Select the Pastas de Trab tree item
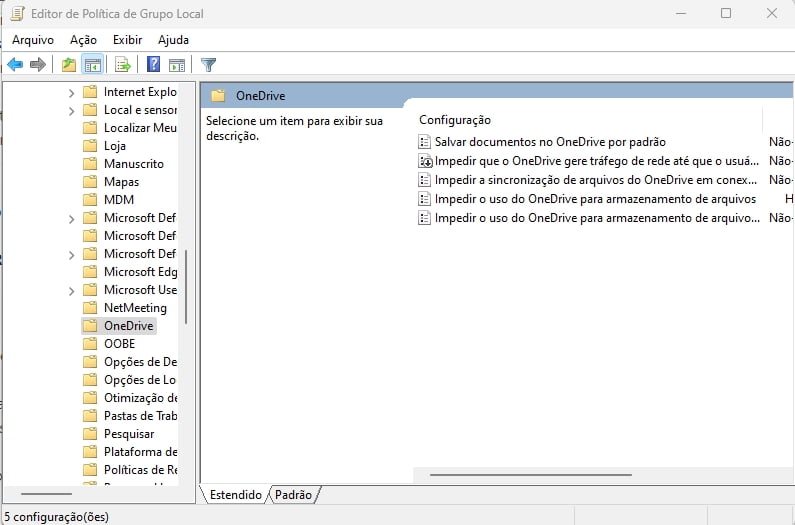 coord(140,416)
